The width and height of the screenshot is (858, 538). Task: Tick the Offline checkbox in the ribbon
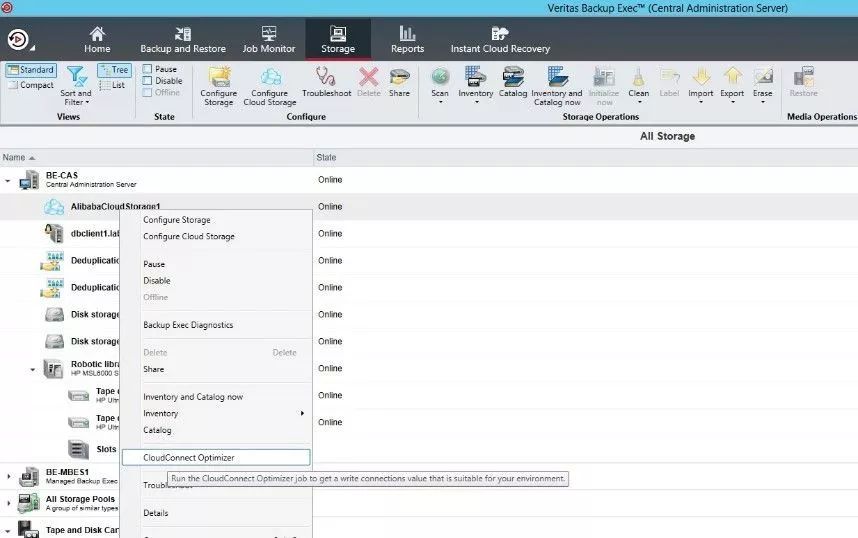147,92
